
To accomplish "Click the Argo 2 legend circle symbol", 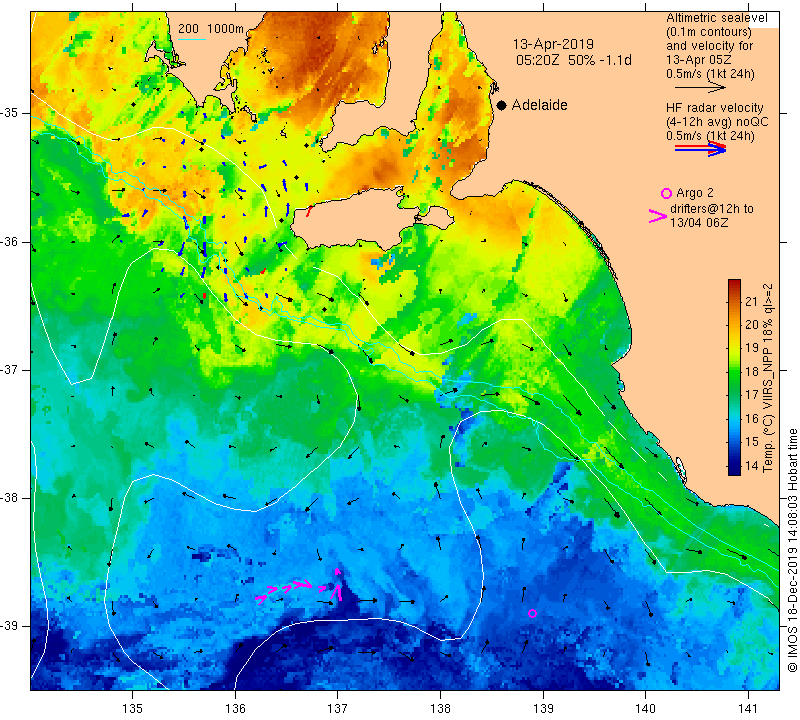I will [x=666, y=193].
